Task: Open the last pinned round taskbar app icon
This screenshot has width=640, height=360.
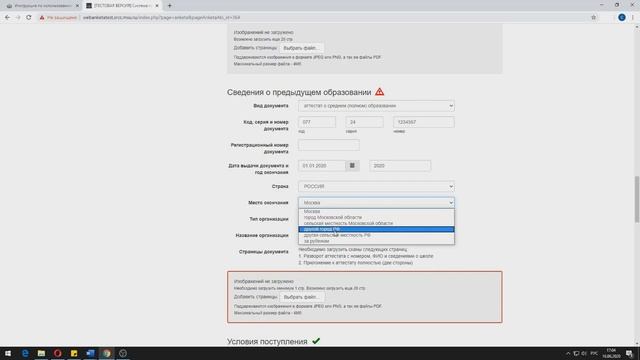Action: pos(123,353)
